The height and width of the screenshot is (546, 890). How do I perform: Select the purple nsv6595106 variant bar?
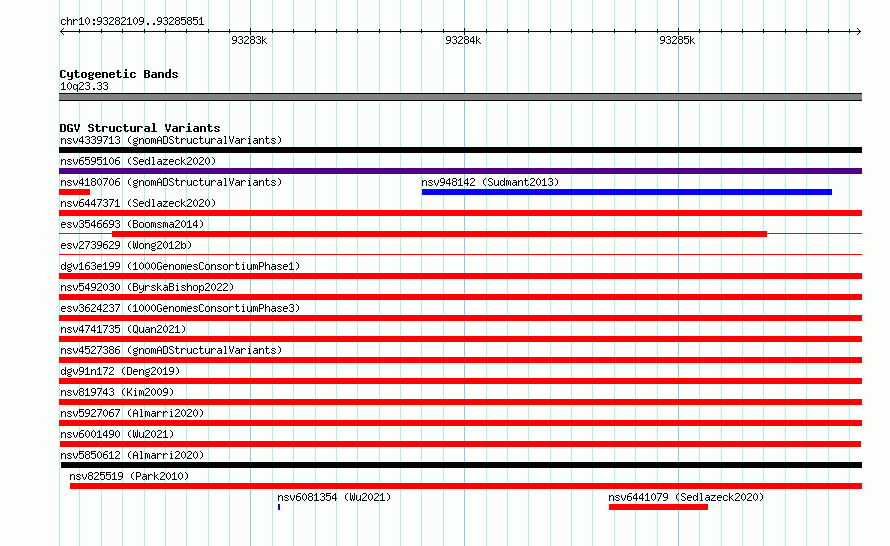[460, 171]
